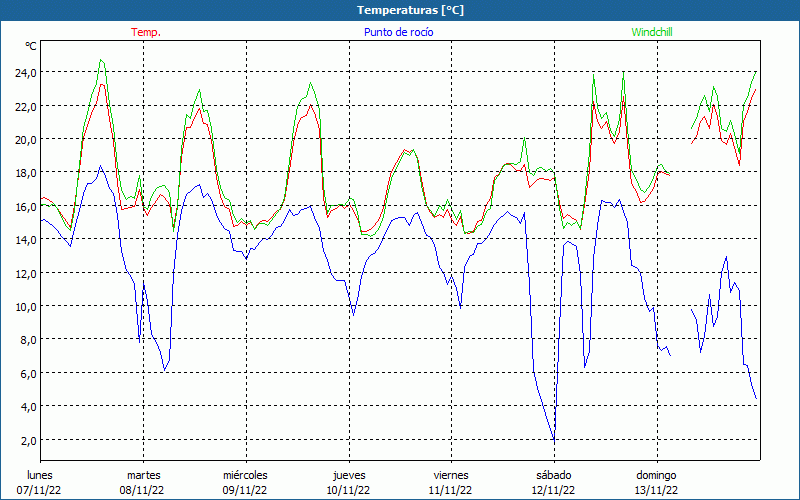Screen dimensions: 800x500
Task: Click the 2,0 y-axis value
Action: 28,440
